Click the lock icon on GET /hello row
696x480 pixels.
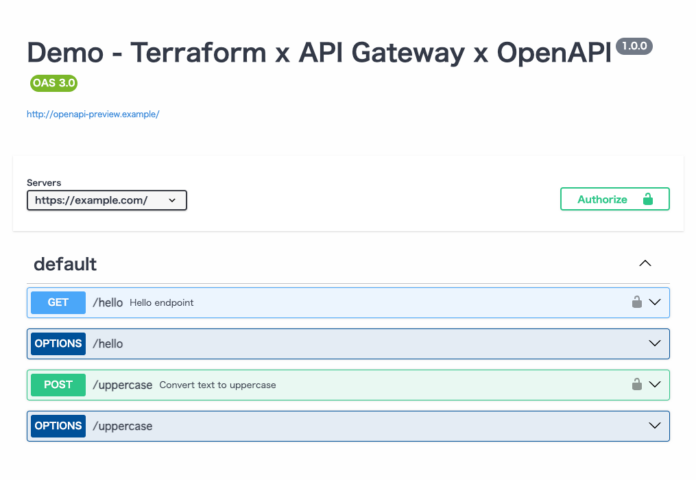coord(637,302)
